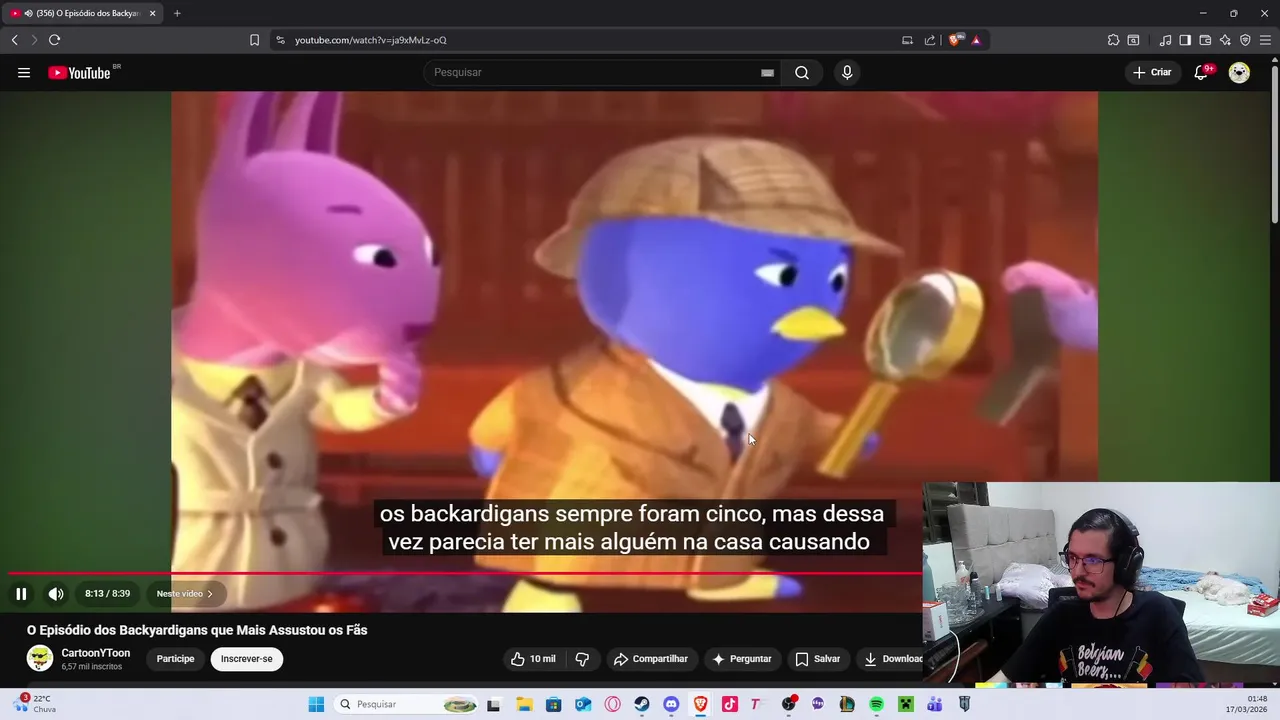1280x720 pixels.
Task: Go back with the browser back arrow
Action: [x=14, y=40]
